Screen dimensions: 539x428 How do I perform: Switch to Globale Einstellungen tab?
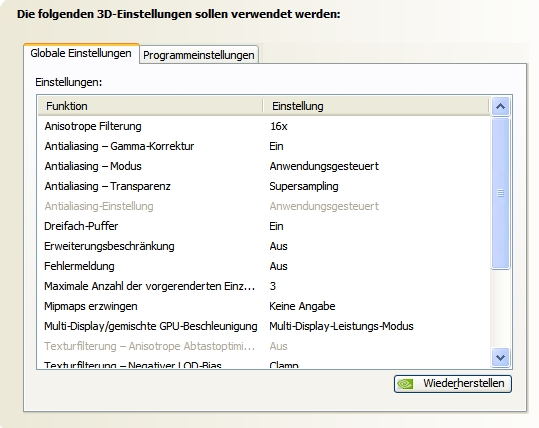coord(81,53)
